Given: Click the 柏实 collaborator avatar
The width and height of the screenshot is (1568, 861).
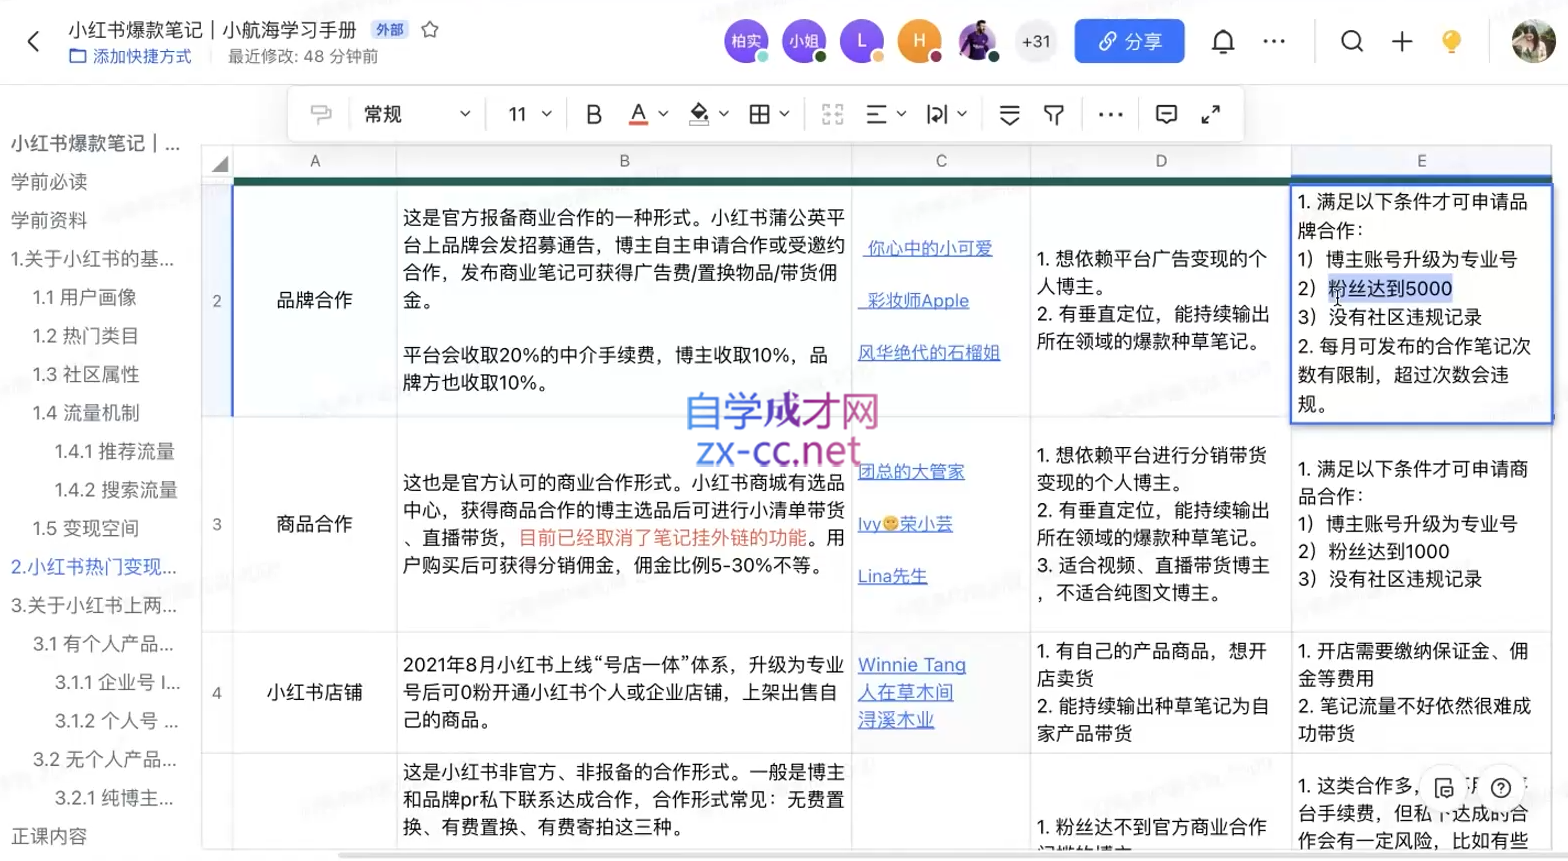Looking at the screenshot, I should (746, 41).
